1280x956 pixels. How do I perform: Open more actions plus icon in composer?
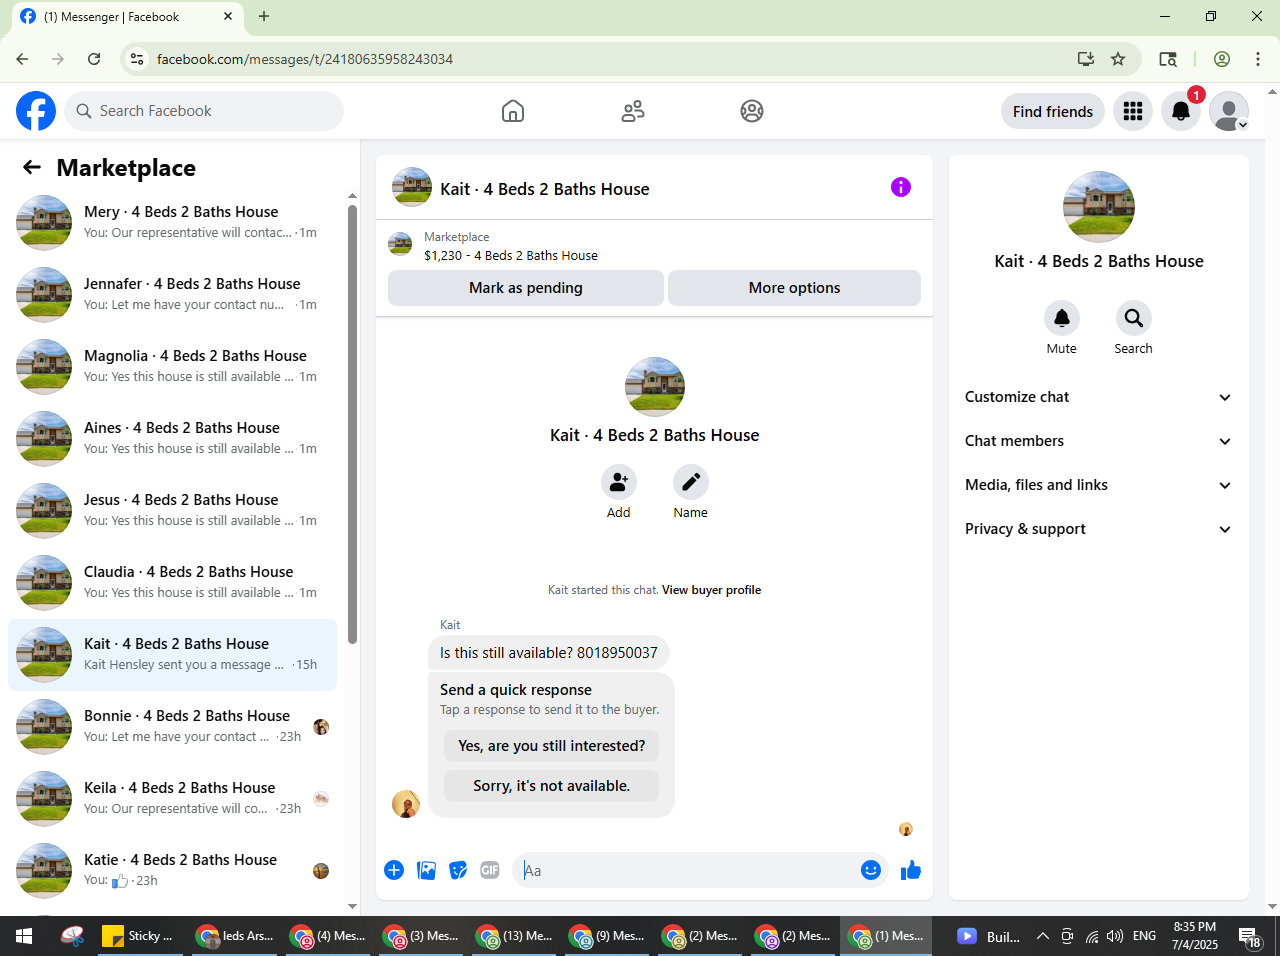pyautogui.click(x=394, y=870)
